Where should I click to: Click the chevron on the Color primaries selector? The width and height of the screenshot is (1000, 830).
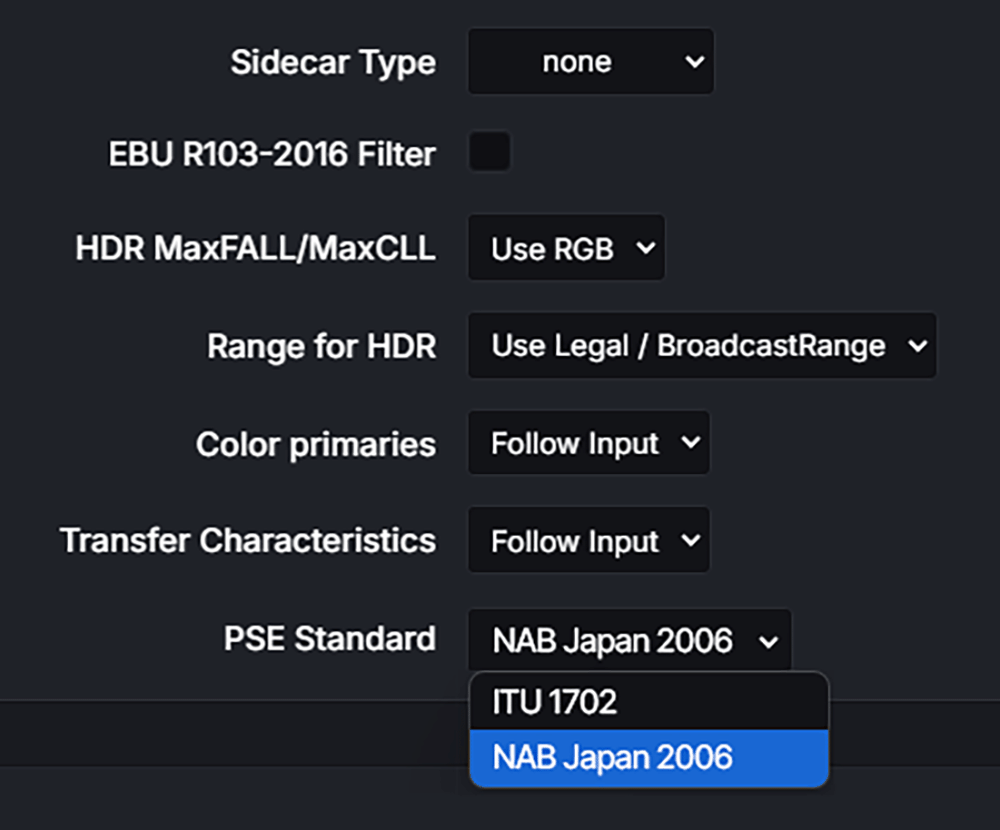pyautogui.click(x=691, y=442)
